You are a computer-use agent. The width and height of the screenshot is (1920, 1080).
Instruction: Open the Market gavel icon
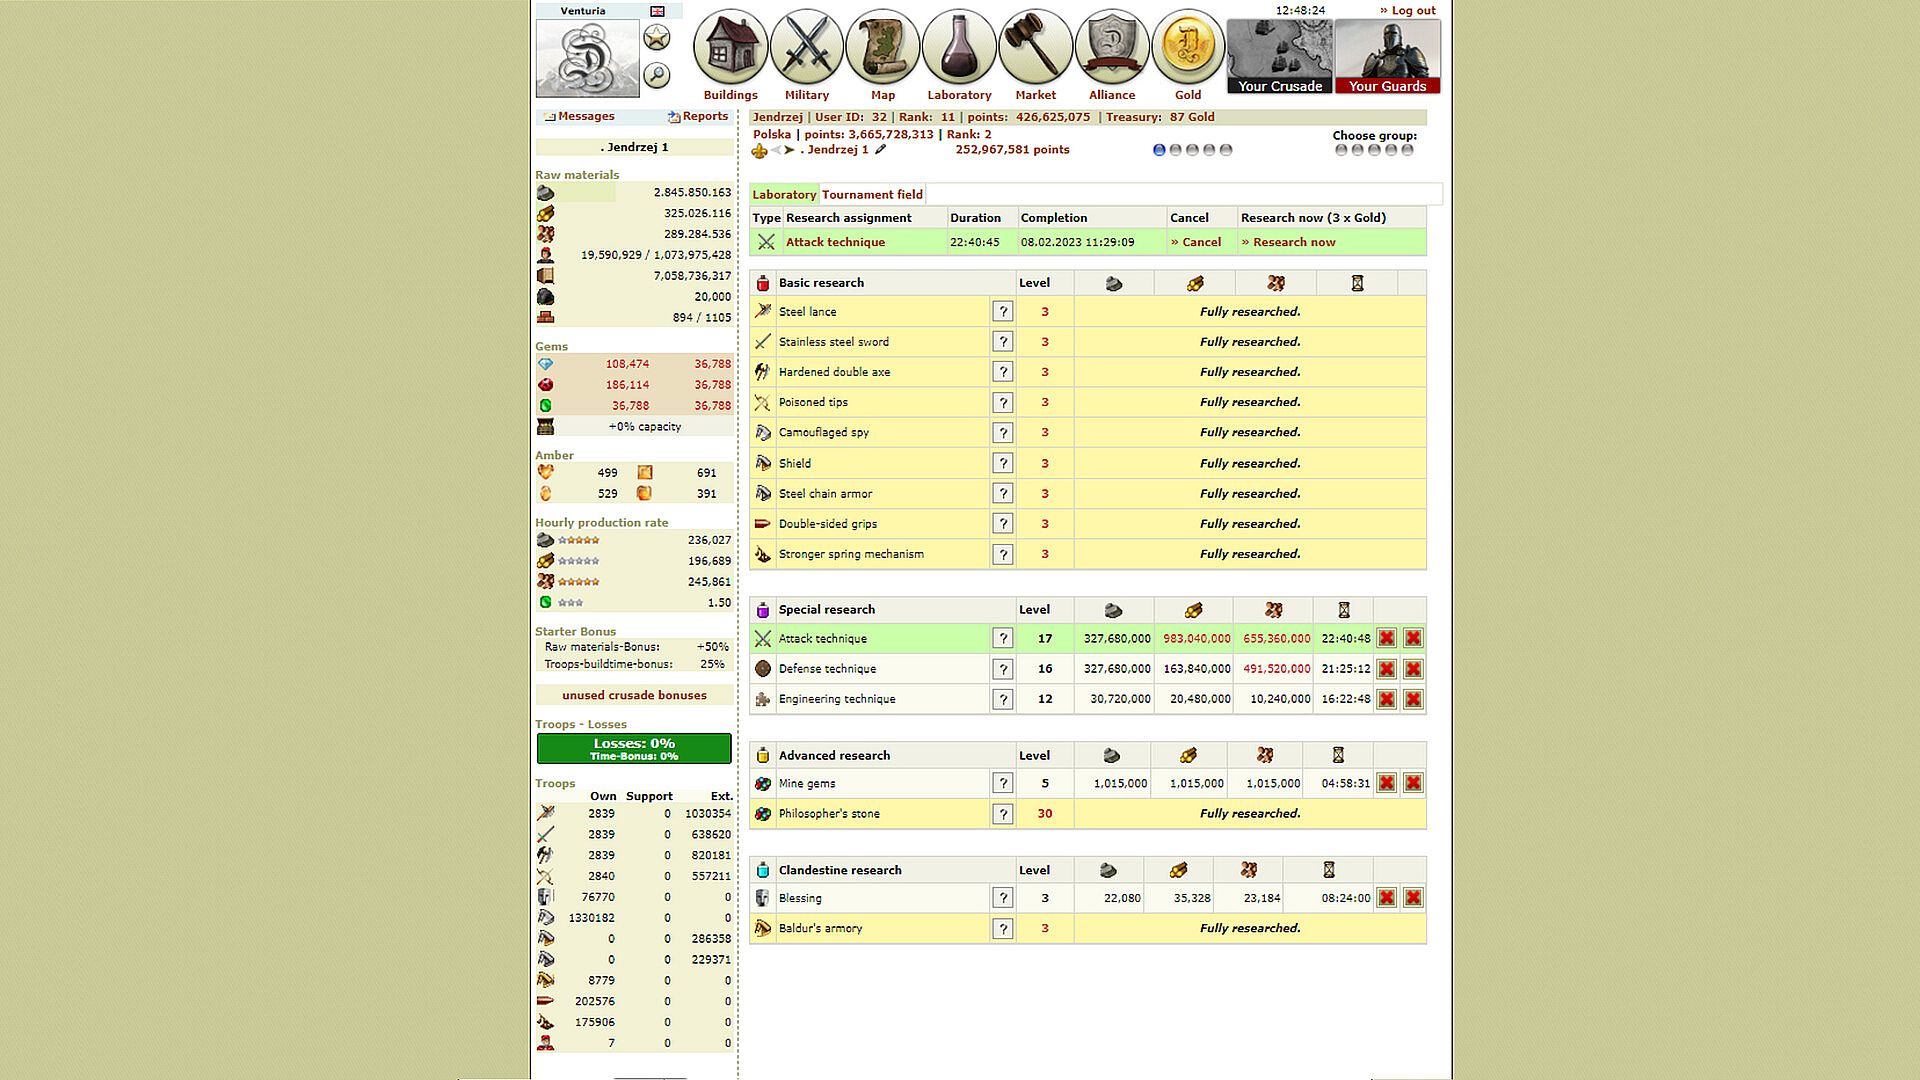coord(1035,47)
